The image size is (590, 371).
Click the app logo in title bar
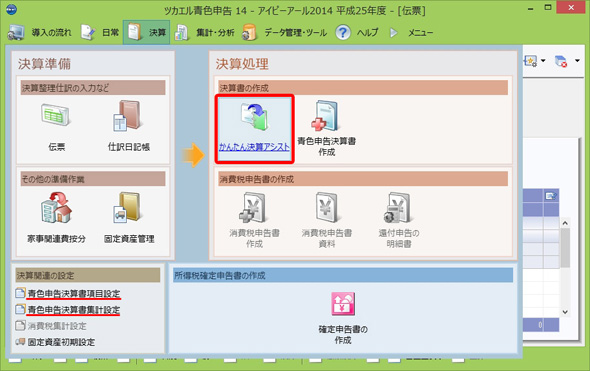(x=12, y=10)
